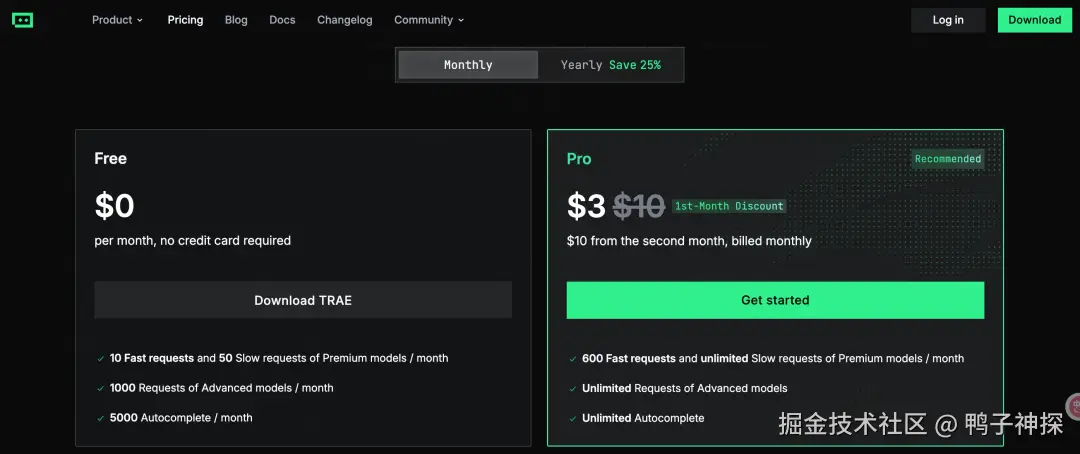This screenshot has height=454, width=1080.
Task: Click the Download TRAE button
Action: pos(303,300)
